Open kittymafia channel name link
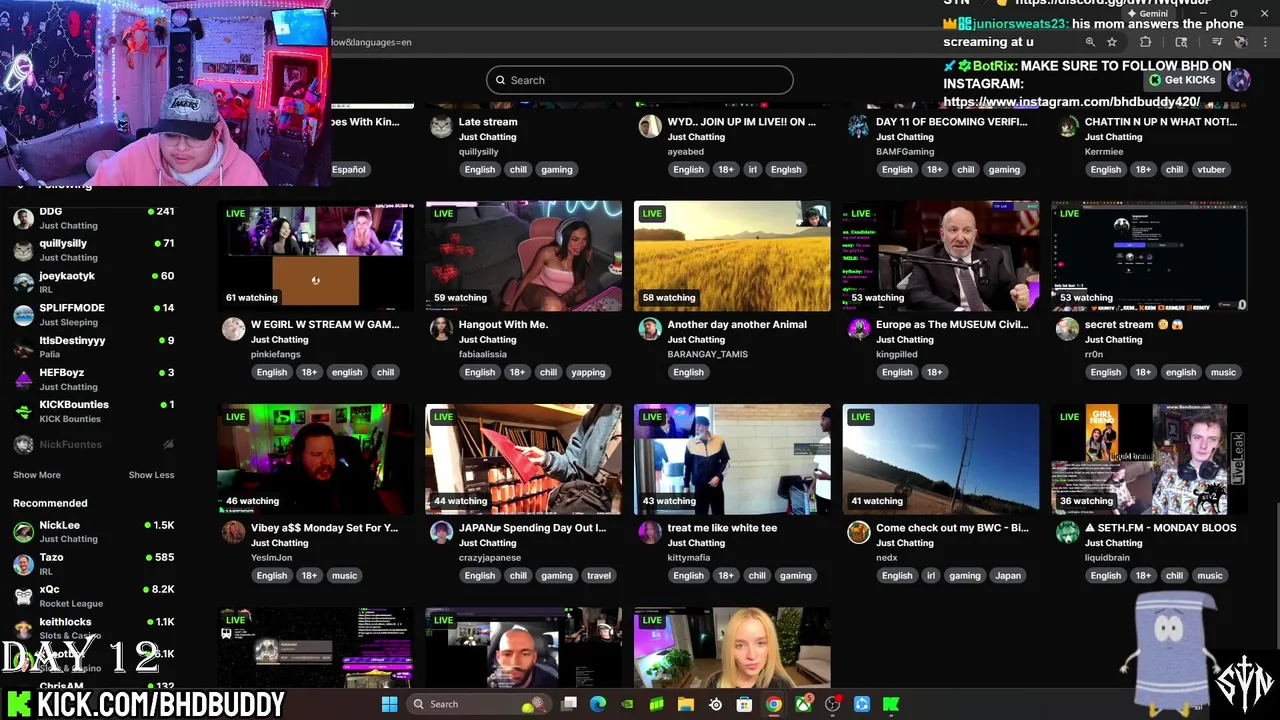 click(689, 557)
